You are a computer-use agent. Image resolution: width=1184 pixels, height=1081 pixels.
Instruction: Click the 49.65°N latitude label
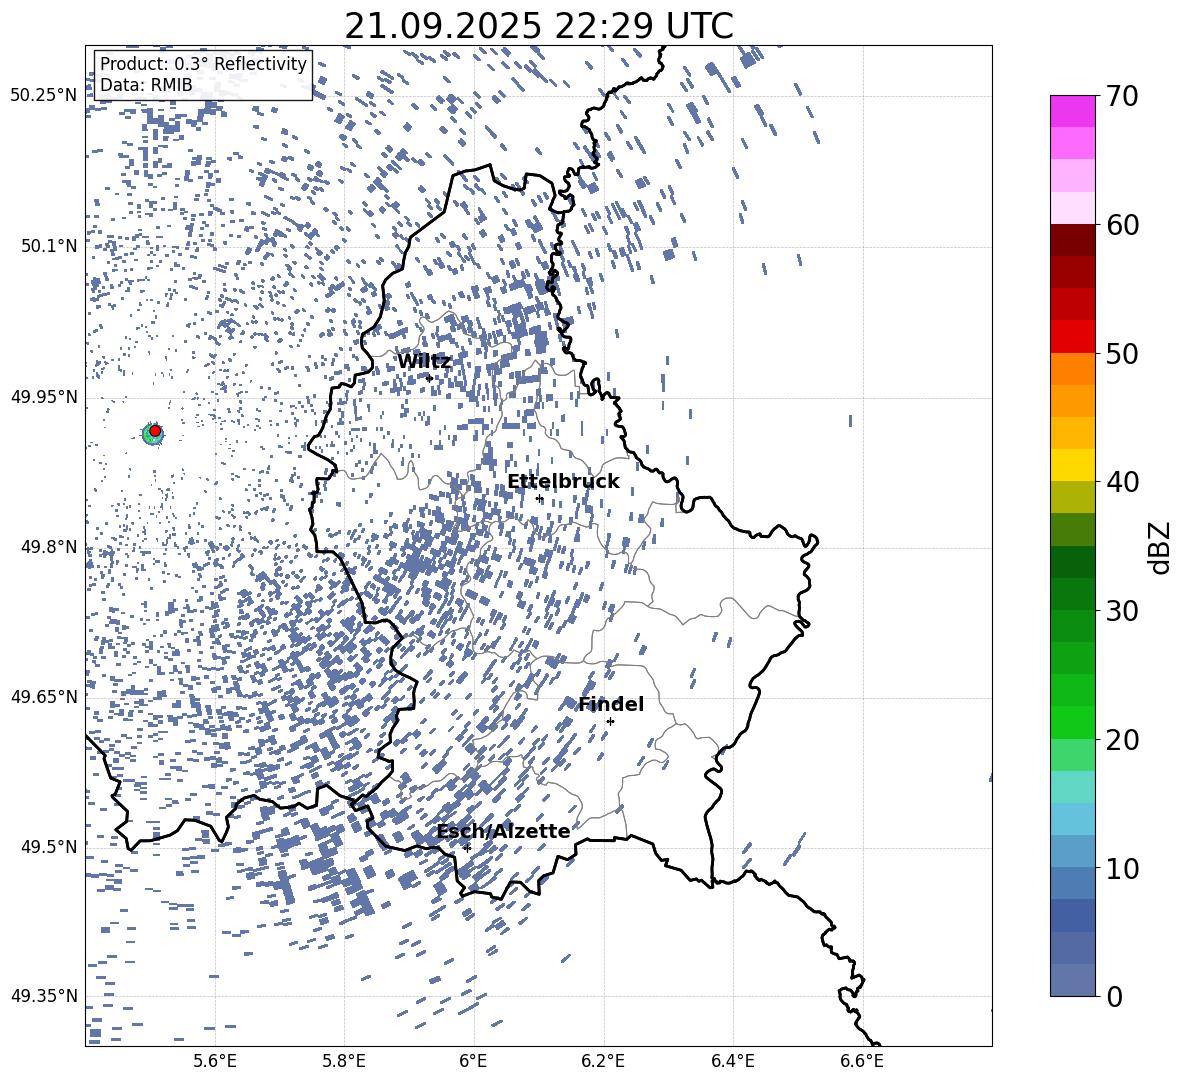click(44, 697)
